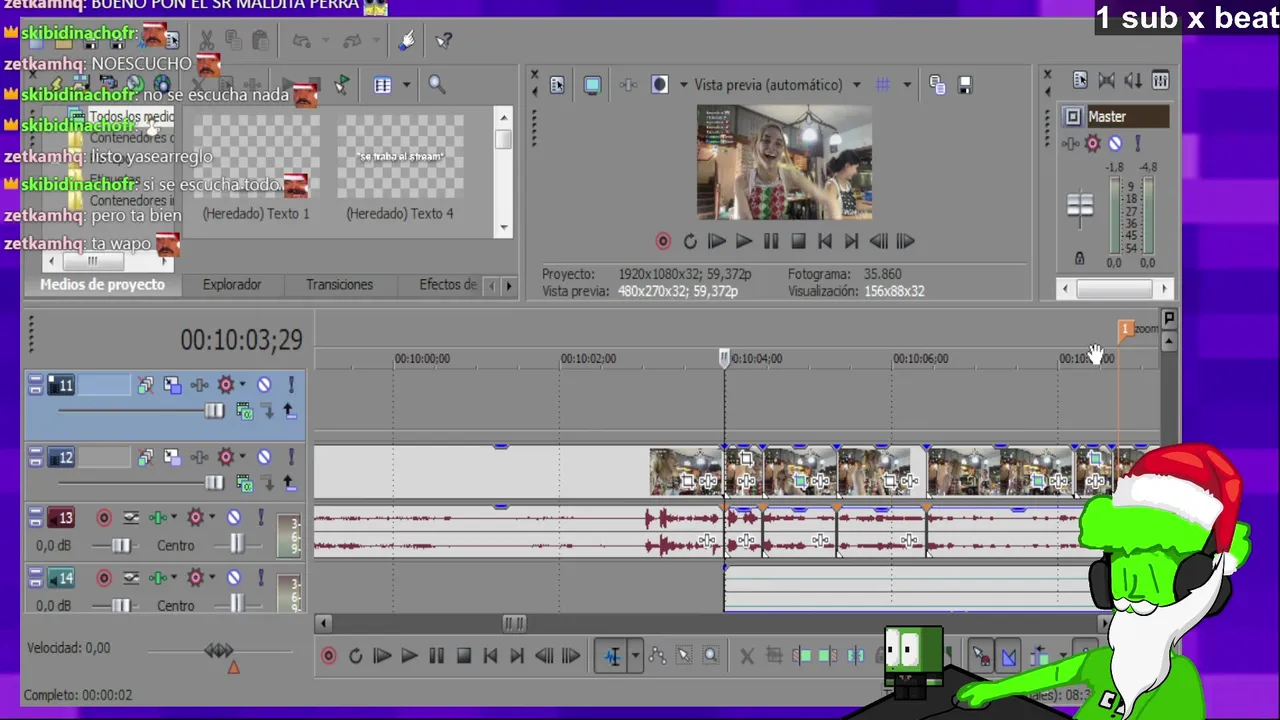1280x720 pixels.
Task: Click Delete X icon in bottom toolbar
Action: point(746,656)
